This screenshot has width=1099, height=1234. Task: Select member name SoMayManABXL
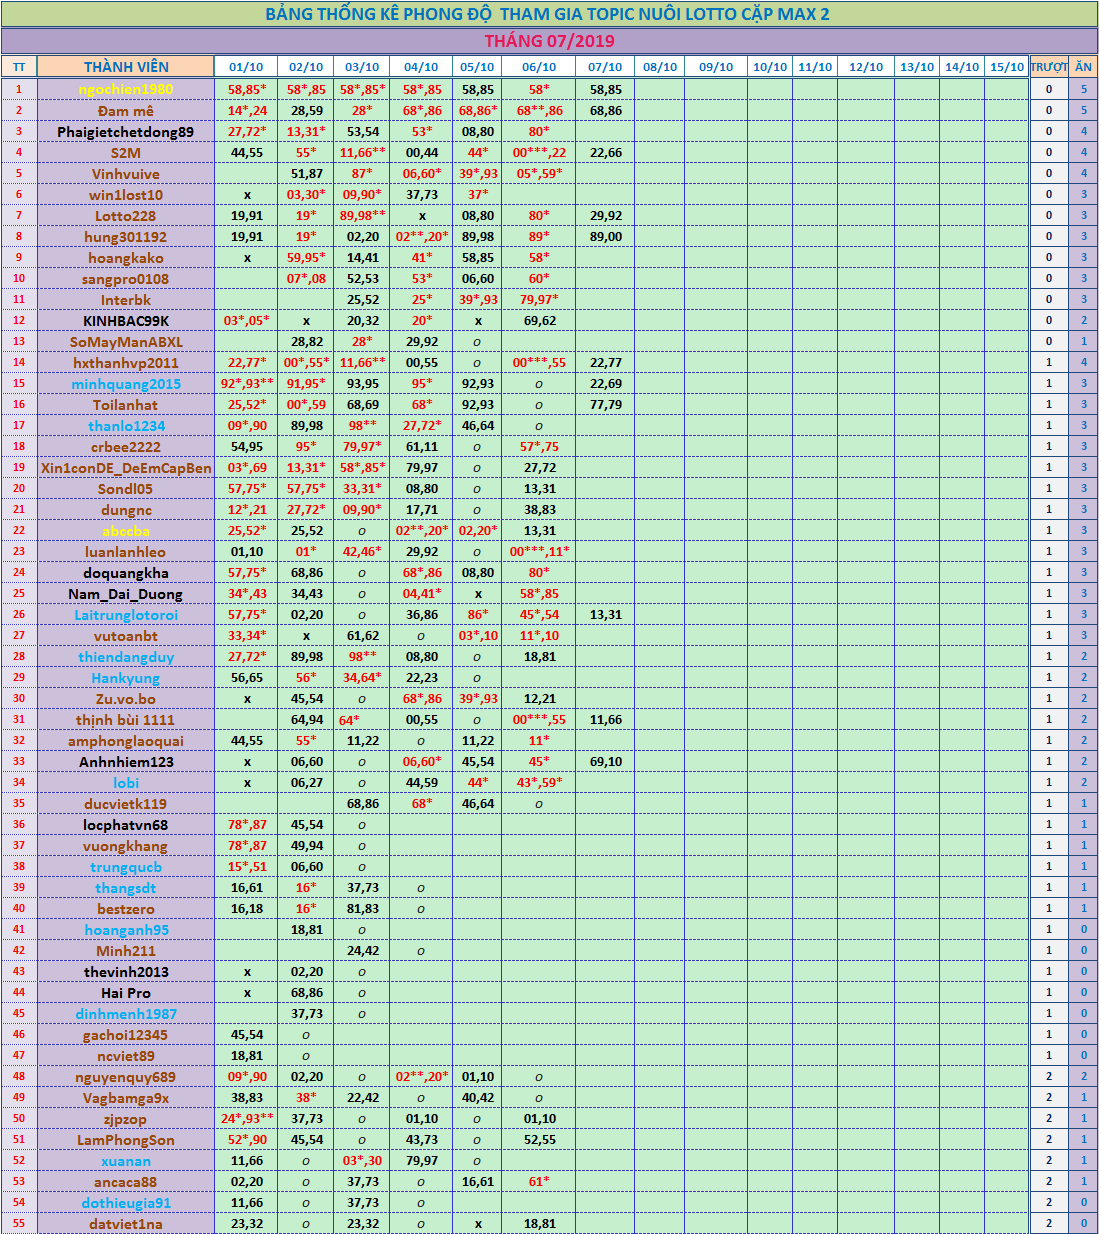pyautogui.click(x=126, y=341)
